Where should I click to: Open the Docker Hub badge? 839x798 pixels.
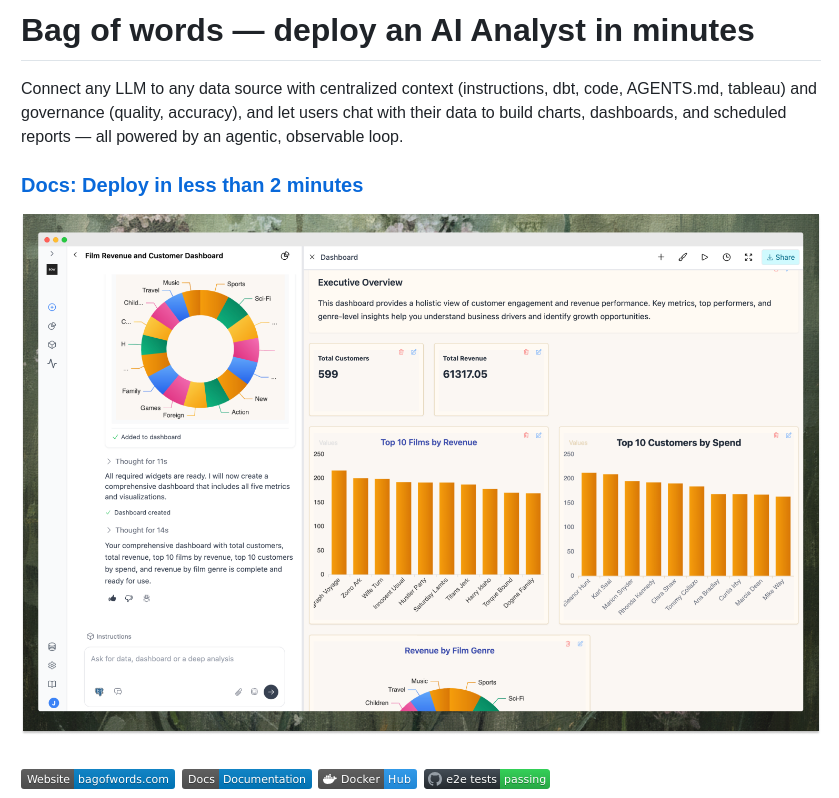(367, 779)
